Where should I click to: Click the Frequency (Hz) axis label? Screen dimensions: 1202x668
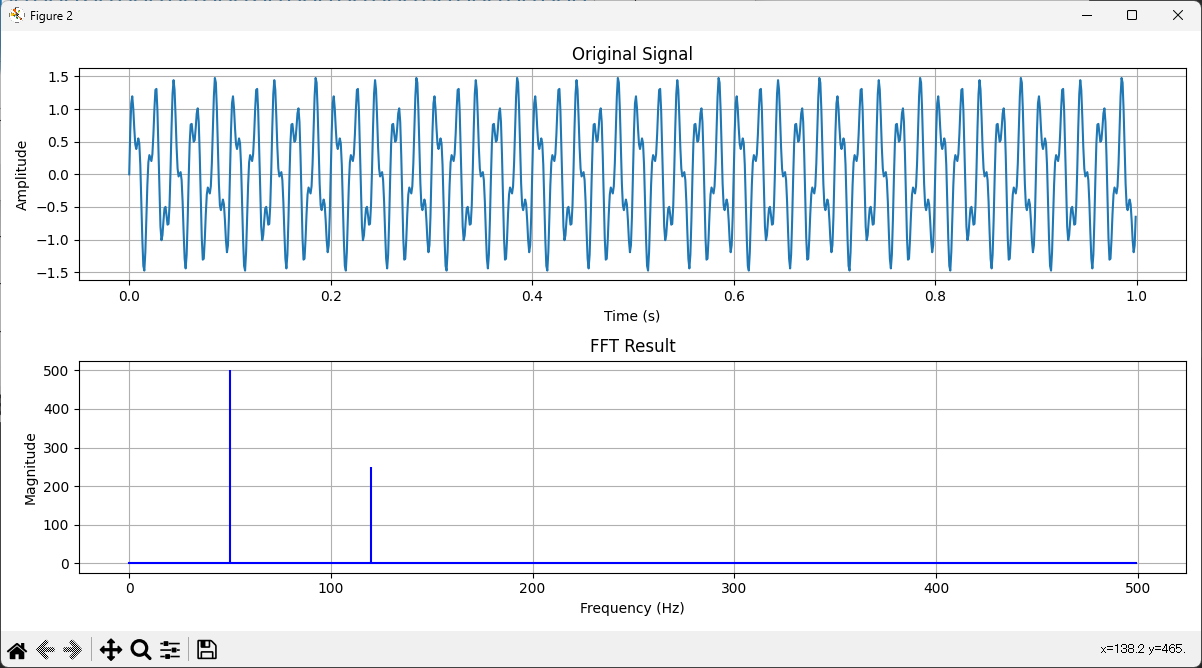click(632, 607)
